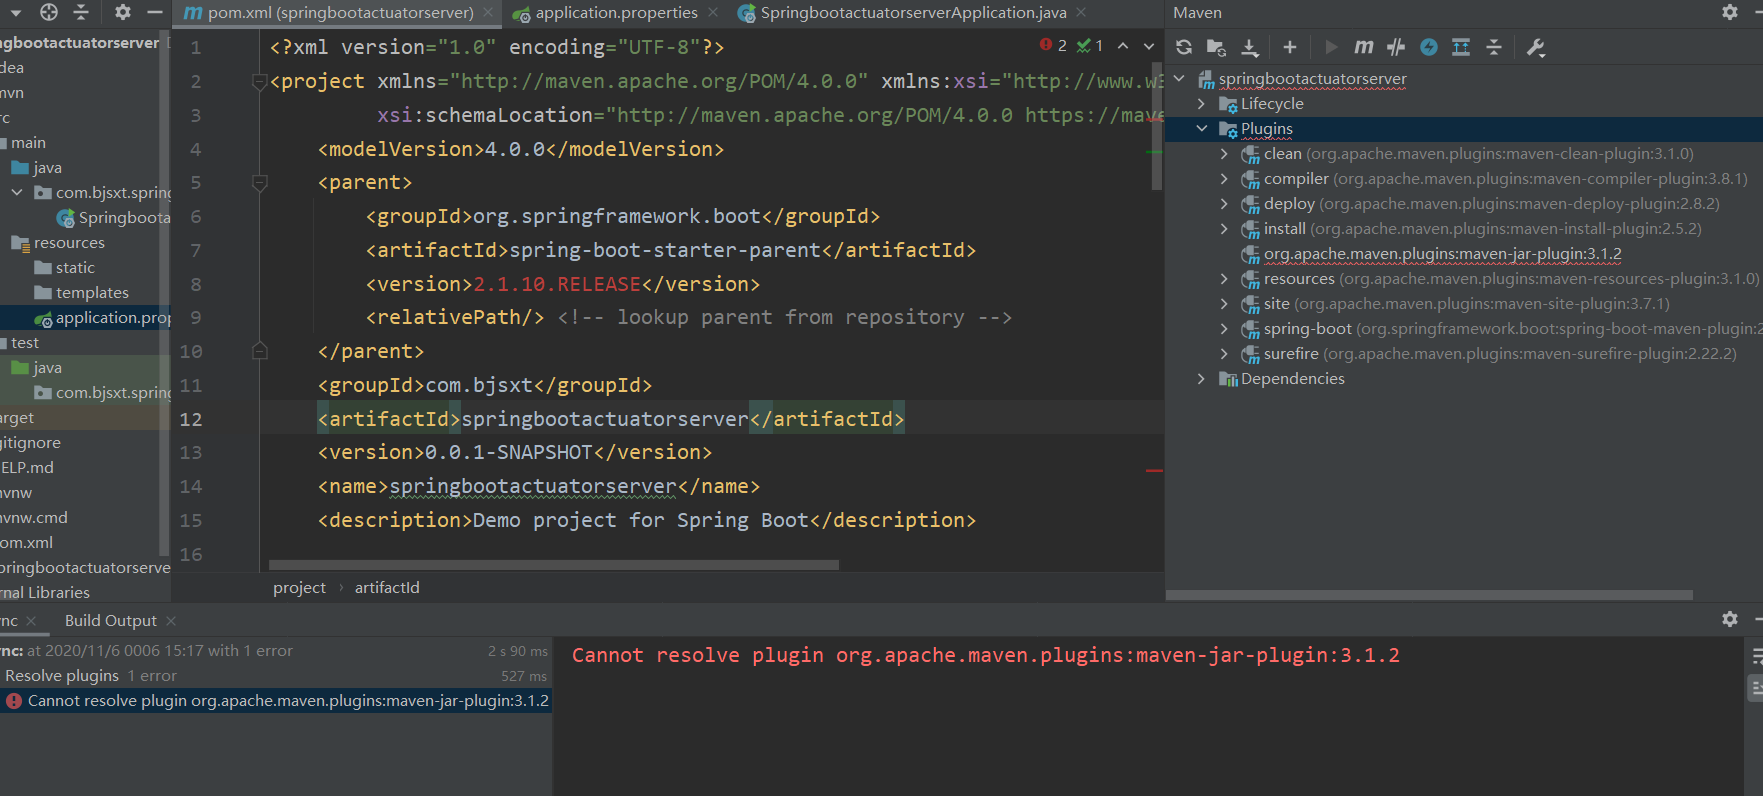Click Generate Sources and Update Folders icon
Viewport: 1763px width, 796px height.
1216,47
